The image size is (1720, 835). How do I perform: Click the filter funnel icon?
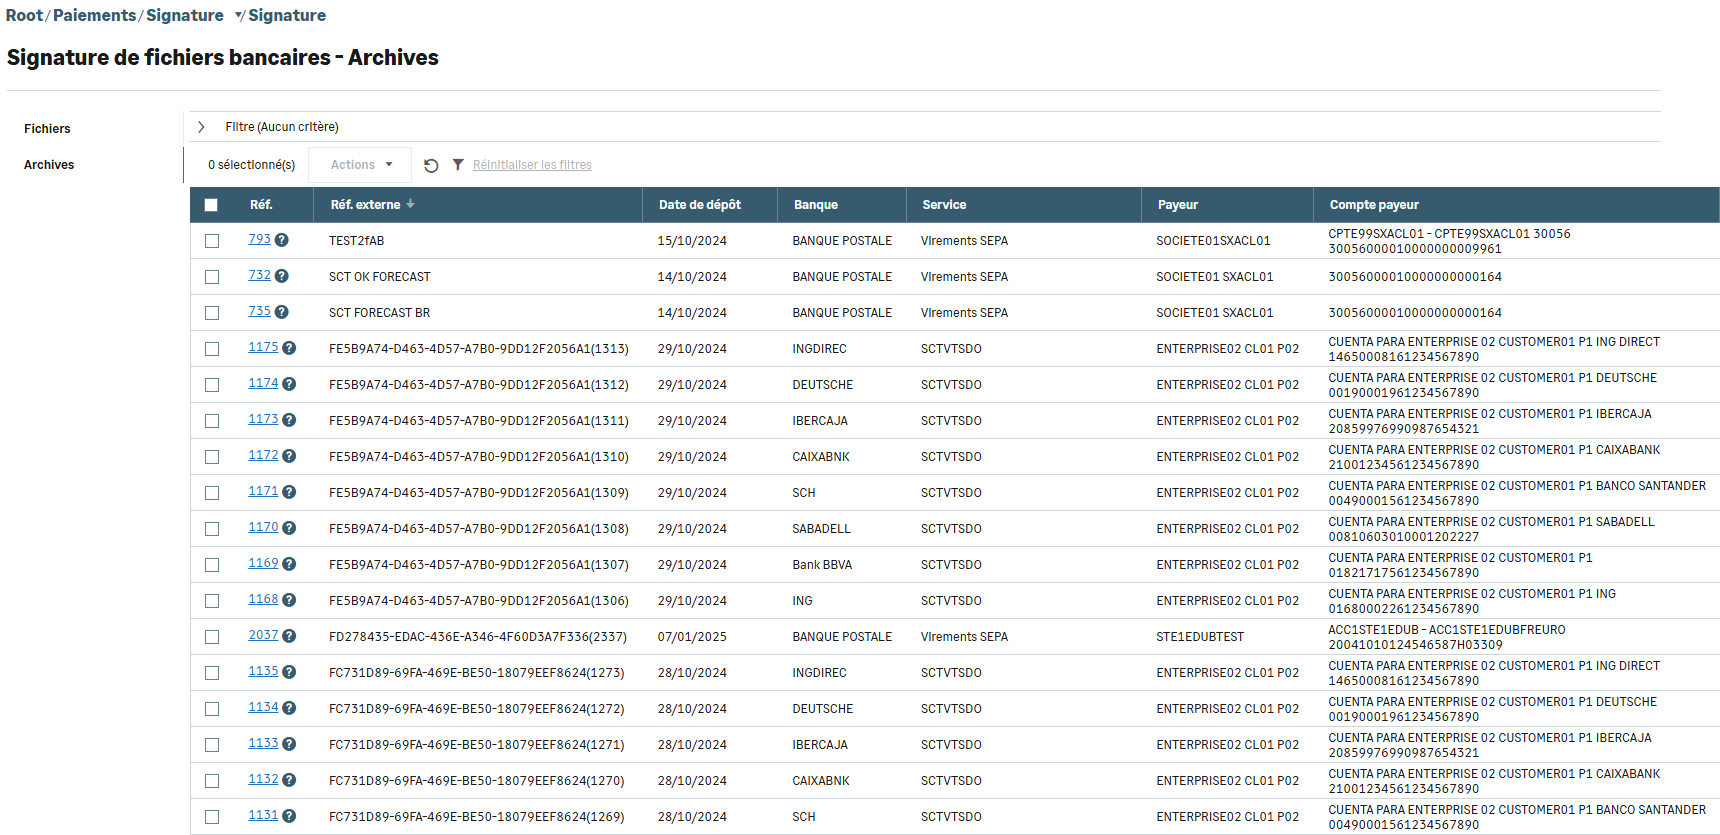click(x=458, y=165)
